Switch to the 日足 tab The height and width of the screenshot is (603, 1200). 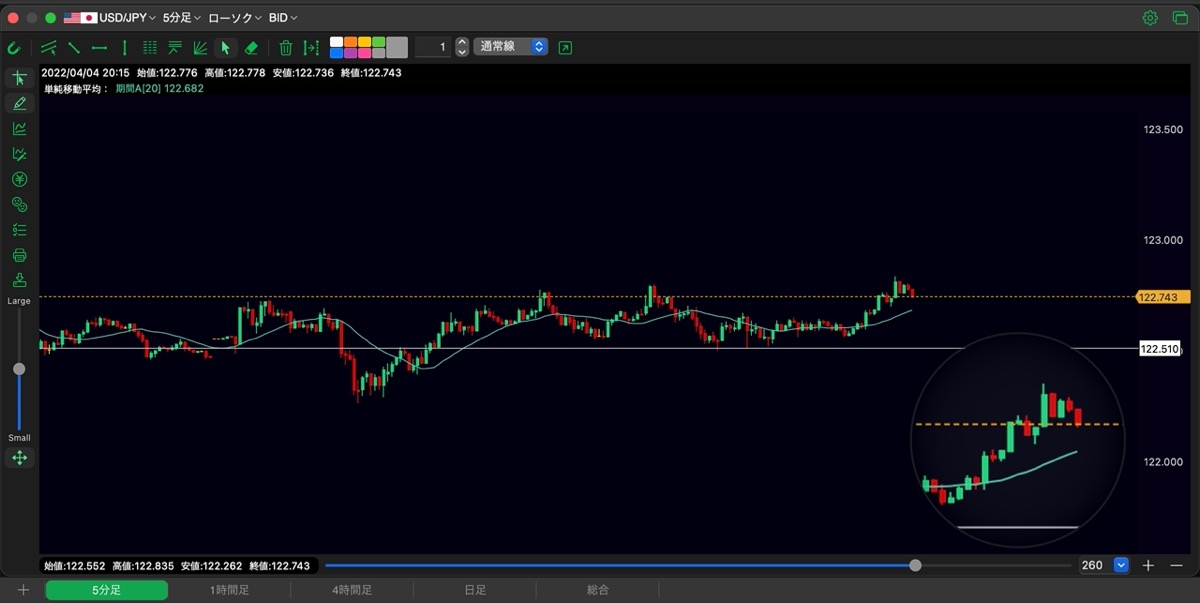click(x=475, y=590)
